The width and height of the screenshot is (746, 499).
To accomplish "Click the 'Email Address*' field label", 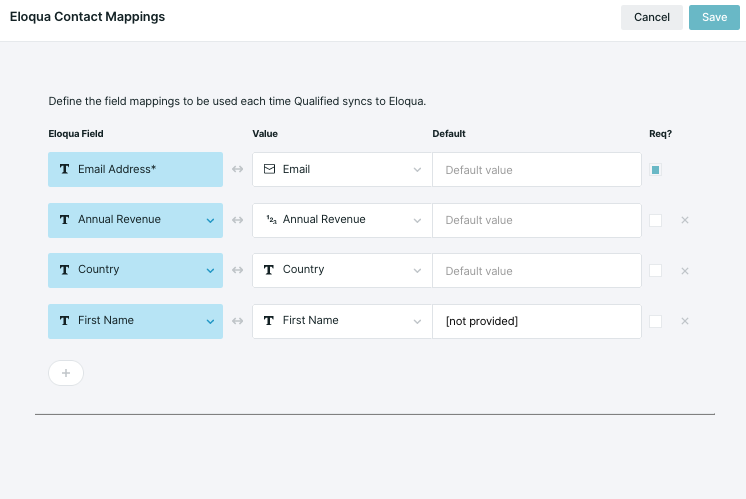I will pos(117,169).
